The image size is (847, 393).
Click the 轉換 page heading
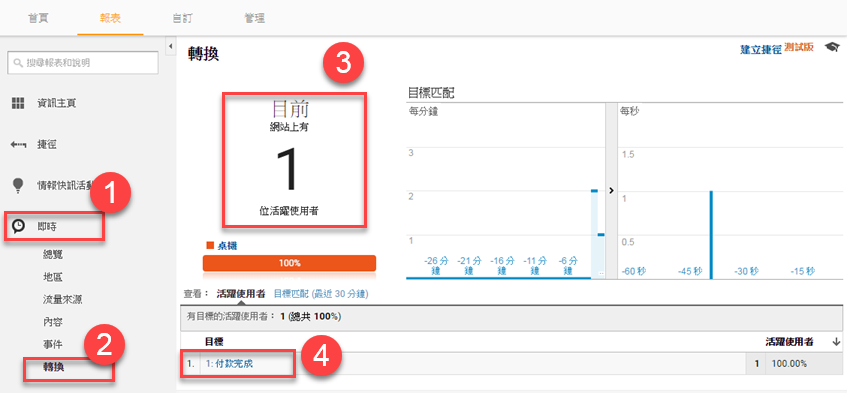click(x=204, y=54)
